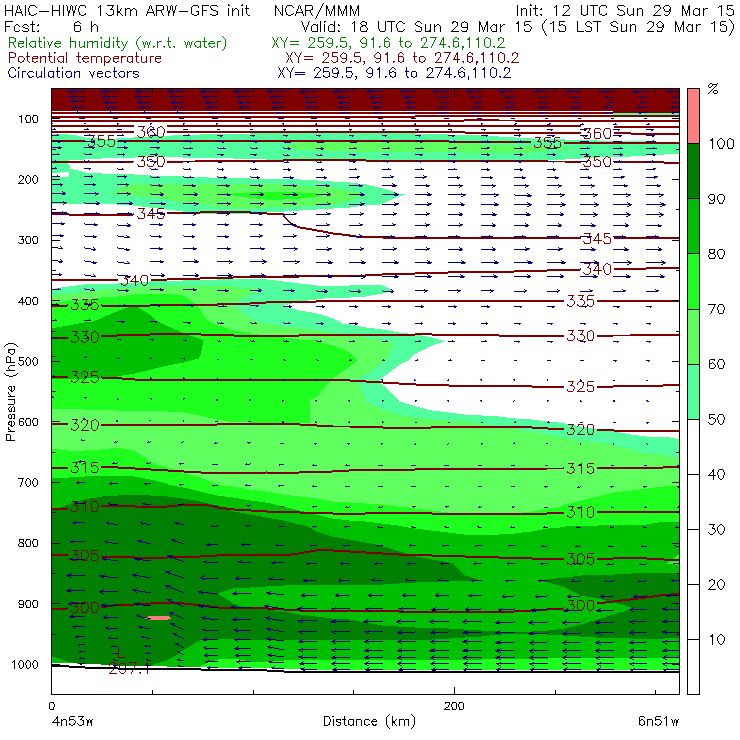Select the 50–60% aqua colorbar segment
Screen dimensions: 740x740
(693, 392)
